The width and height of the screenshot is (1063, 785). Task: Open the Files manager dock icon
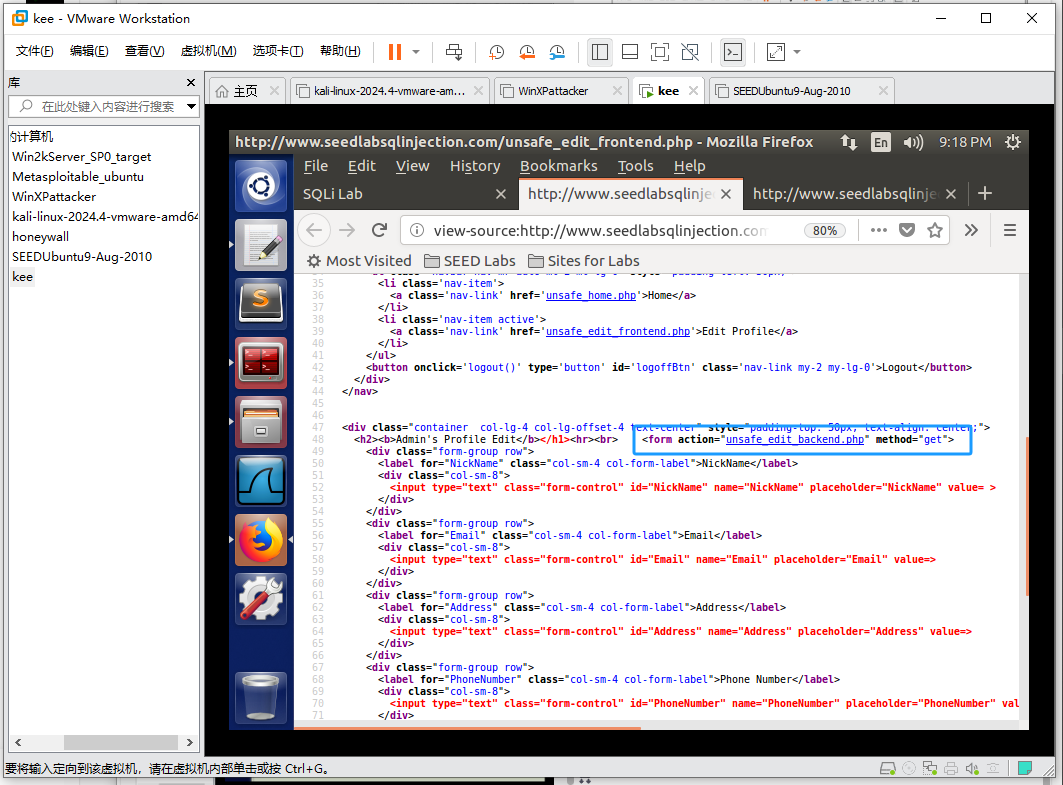pyautogui.click(x=261, y=422)
